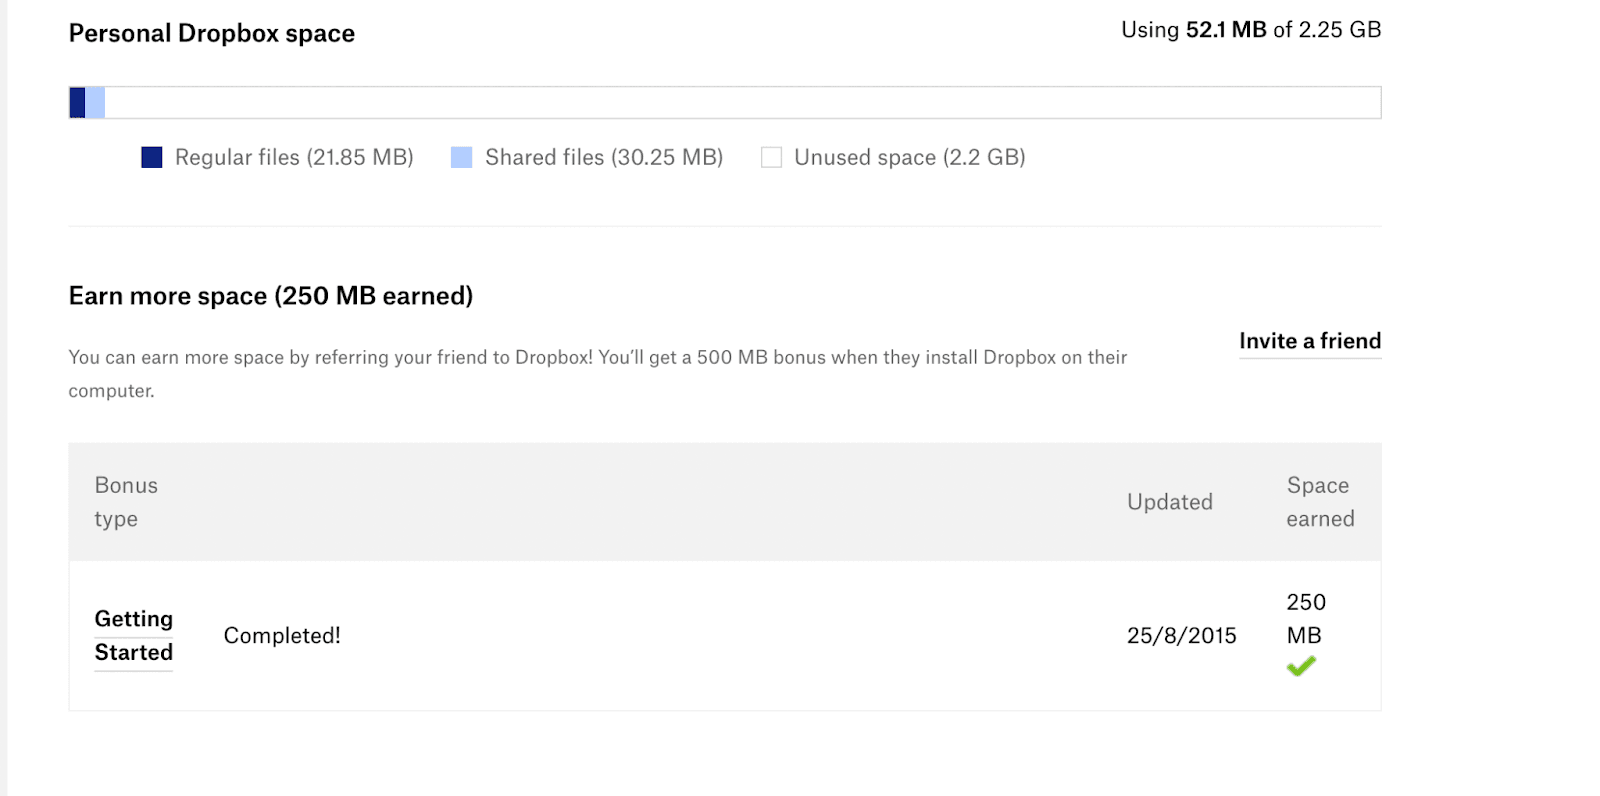
Task: Open the Invite a friend link
Action: click(x=1310, y=341)
